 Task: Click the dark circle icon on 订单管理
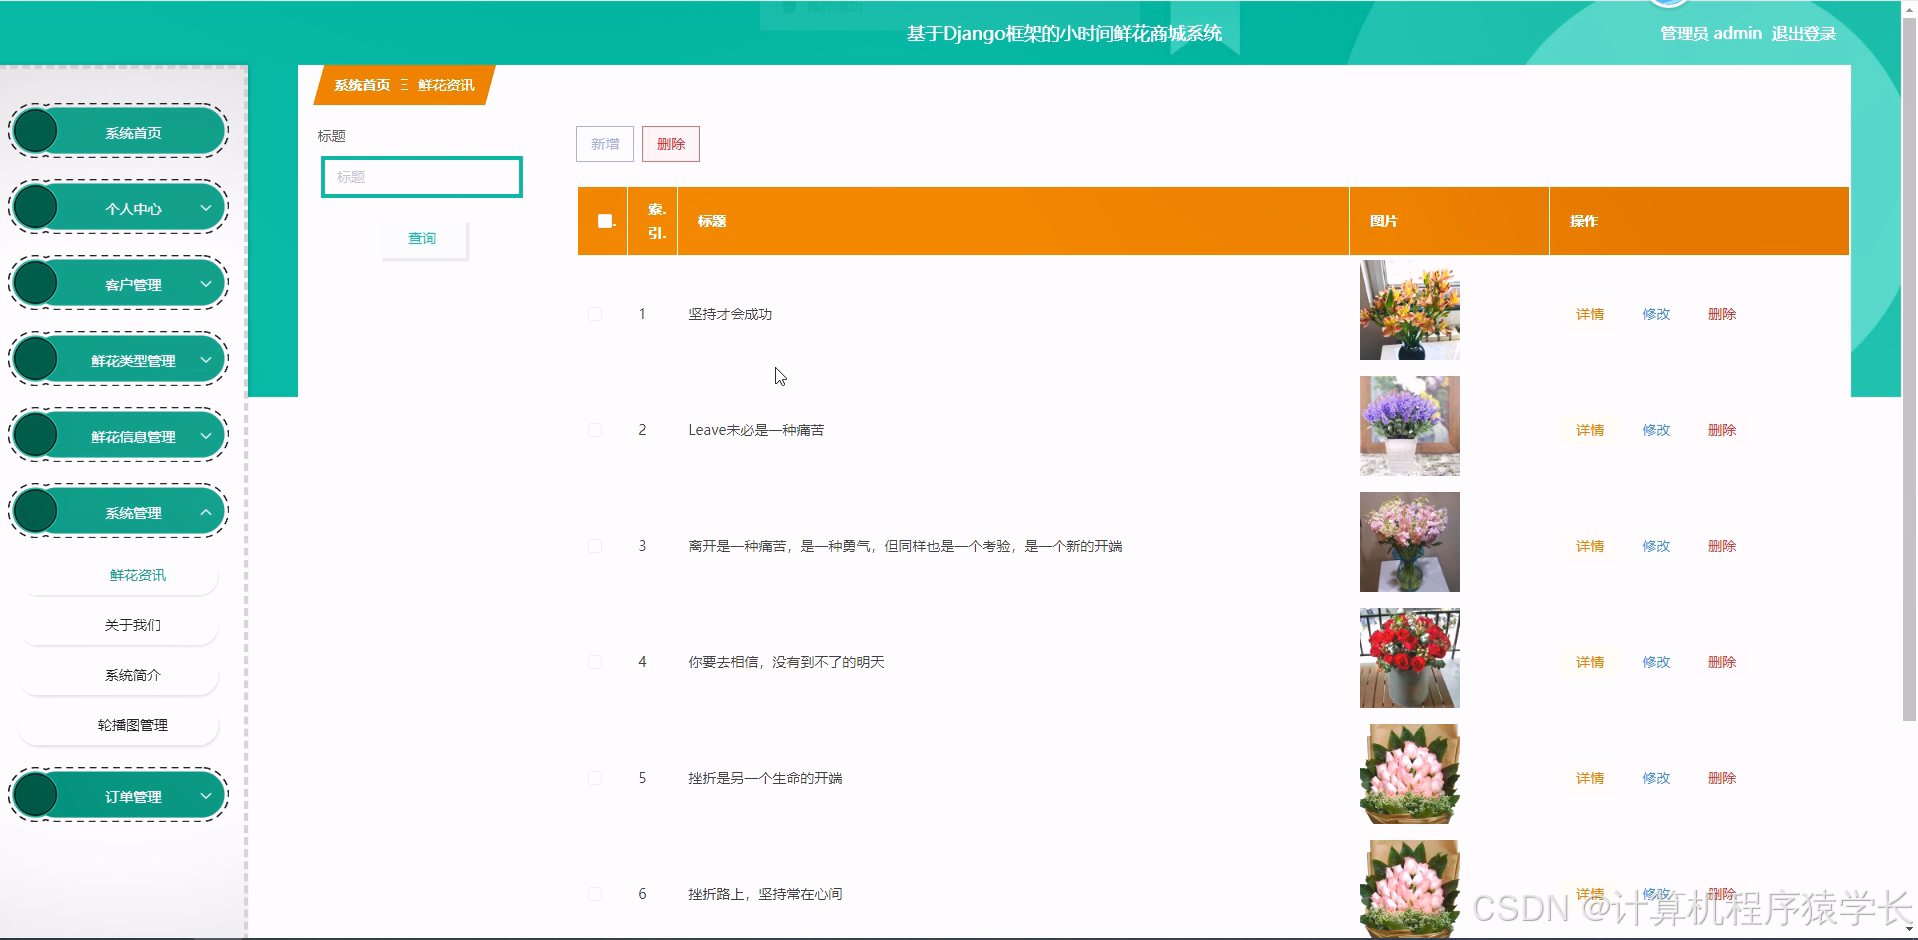tap(36, 795)
